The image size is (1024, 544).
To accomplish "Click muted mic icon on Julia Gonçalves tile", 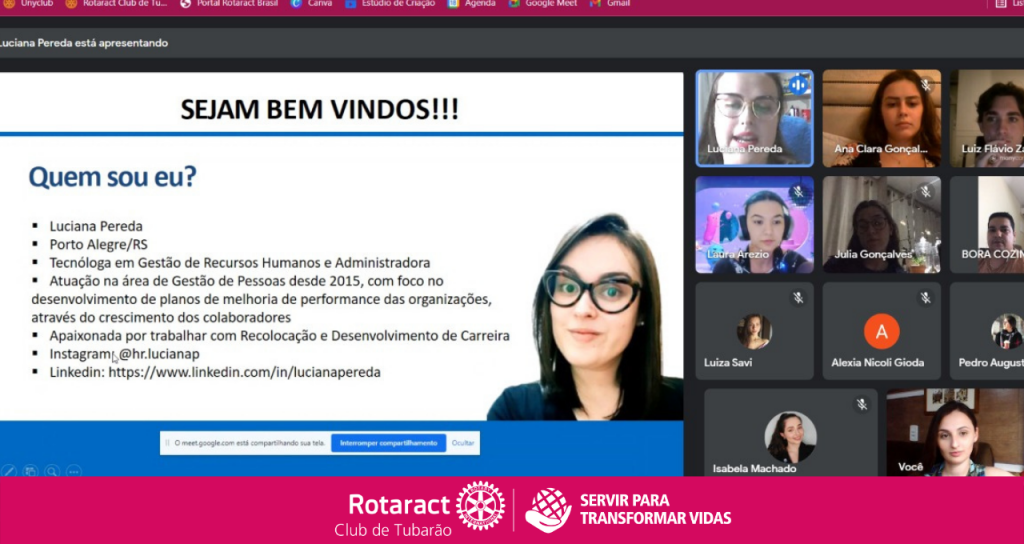I will pos(925,192).
